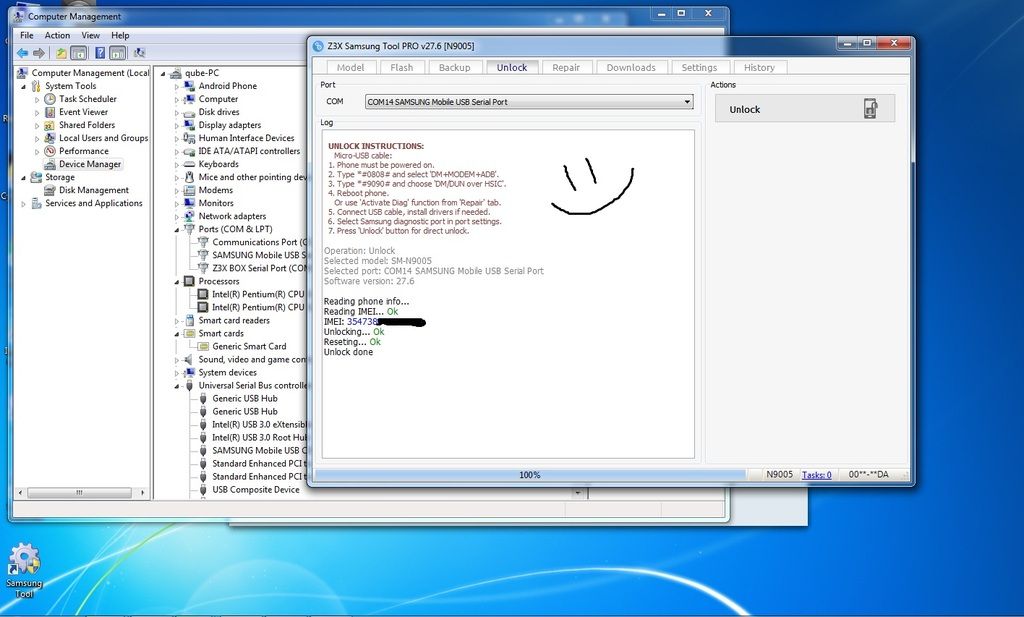This screenshot has height=617, width=1024.
Task: Select Generic Smart Card device
Action: tap(249, 346)
